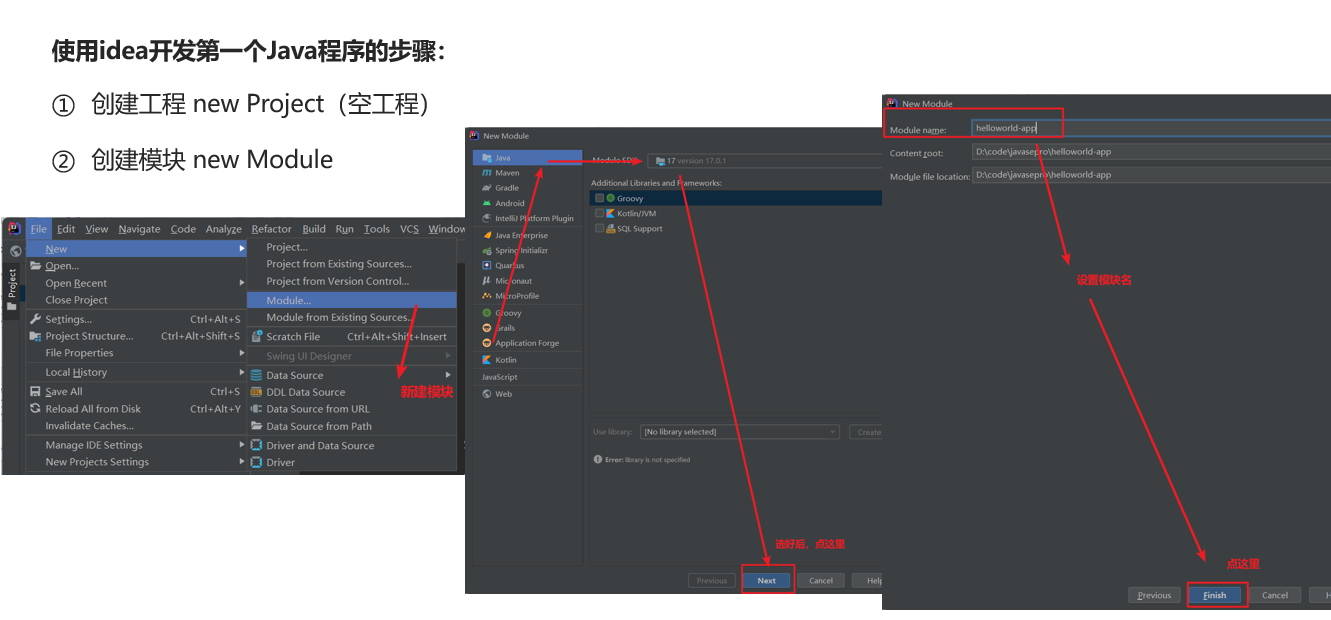Screen dimensions: 1331x620
Task: Open the Build menu
Action: (x=314, y=229)
